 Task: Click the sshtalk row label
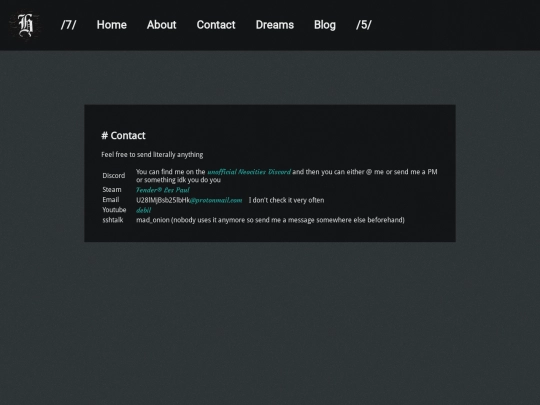(113, 220)
